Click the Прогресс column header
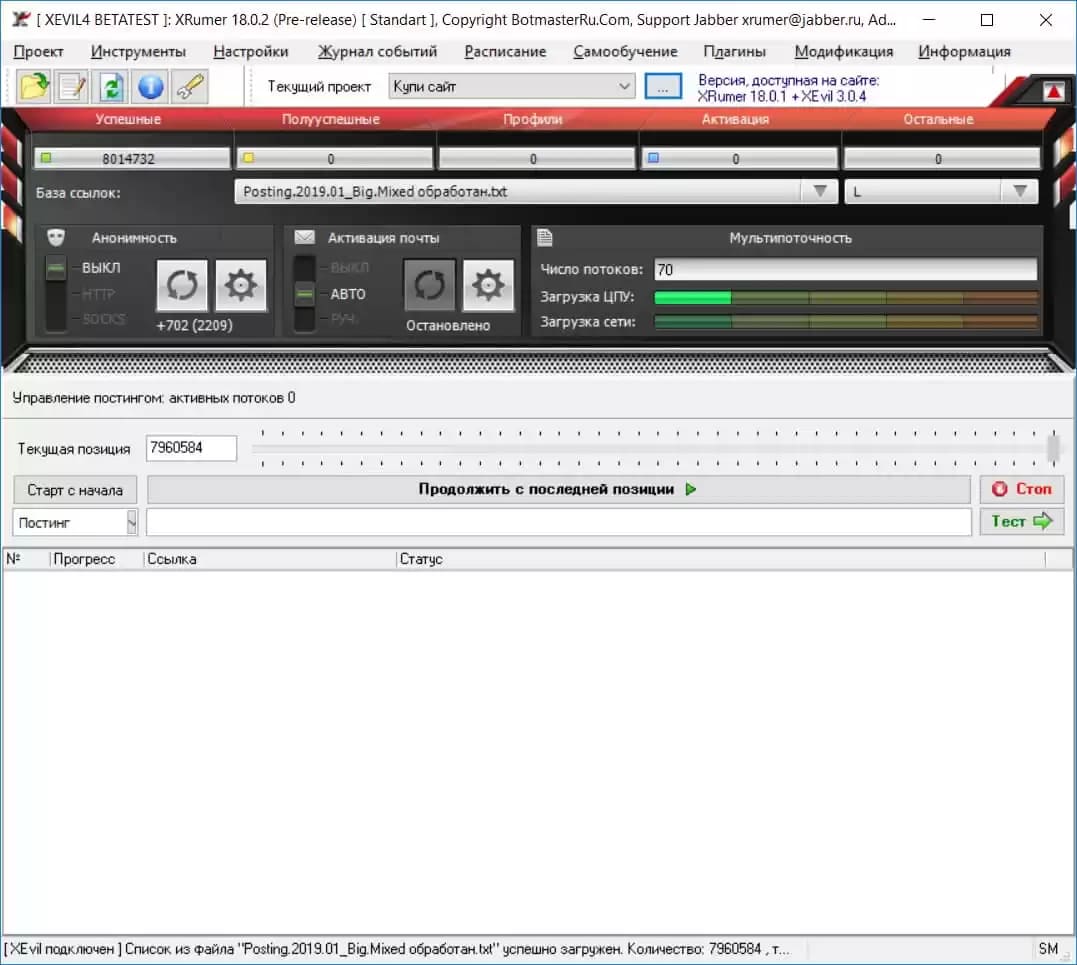This screenshot has width=1077, height=965. [x=97, y=559]
